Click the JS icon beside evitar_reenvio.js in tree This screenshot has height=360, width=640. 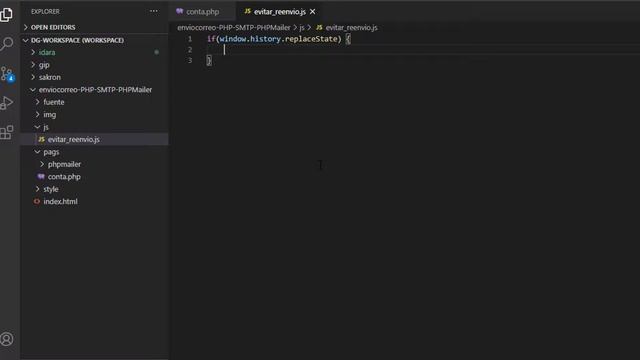click(x=41, y=139)
